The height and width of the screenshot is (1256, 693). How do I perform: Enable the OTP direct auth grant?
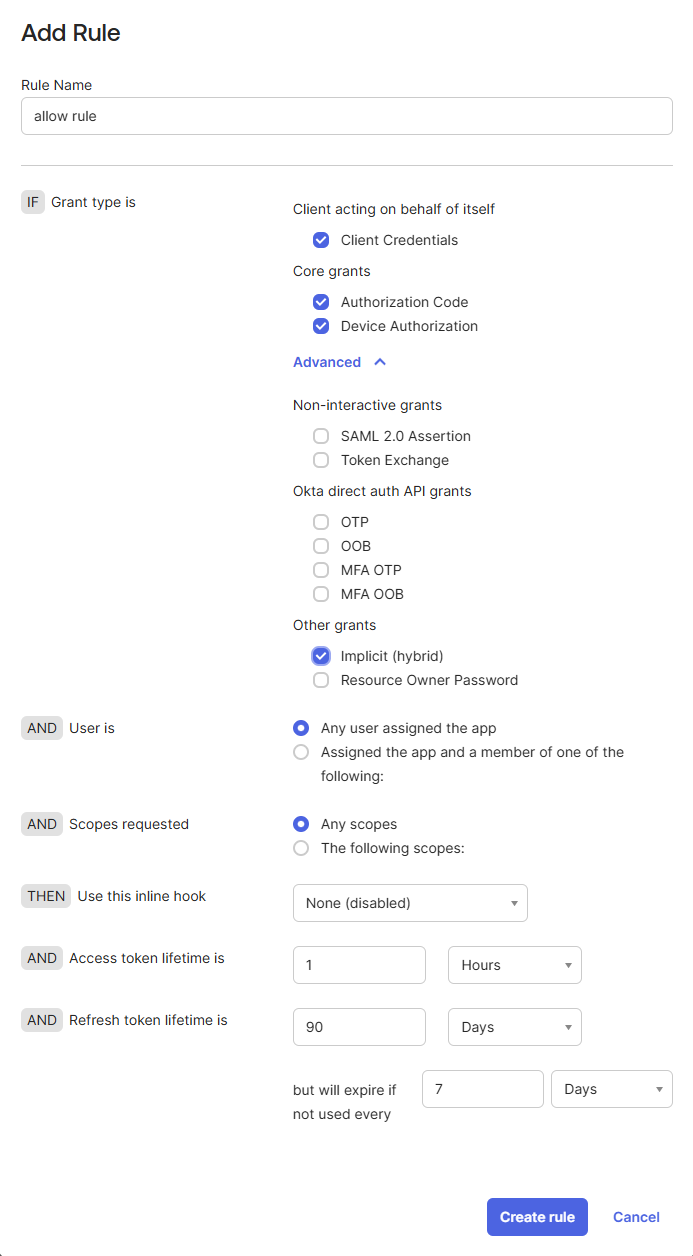(321, 522)
